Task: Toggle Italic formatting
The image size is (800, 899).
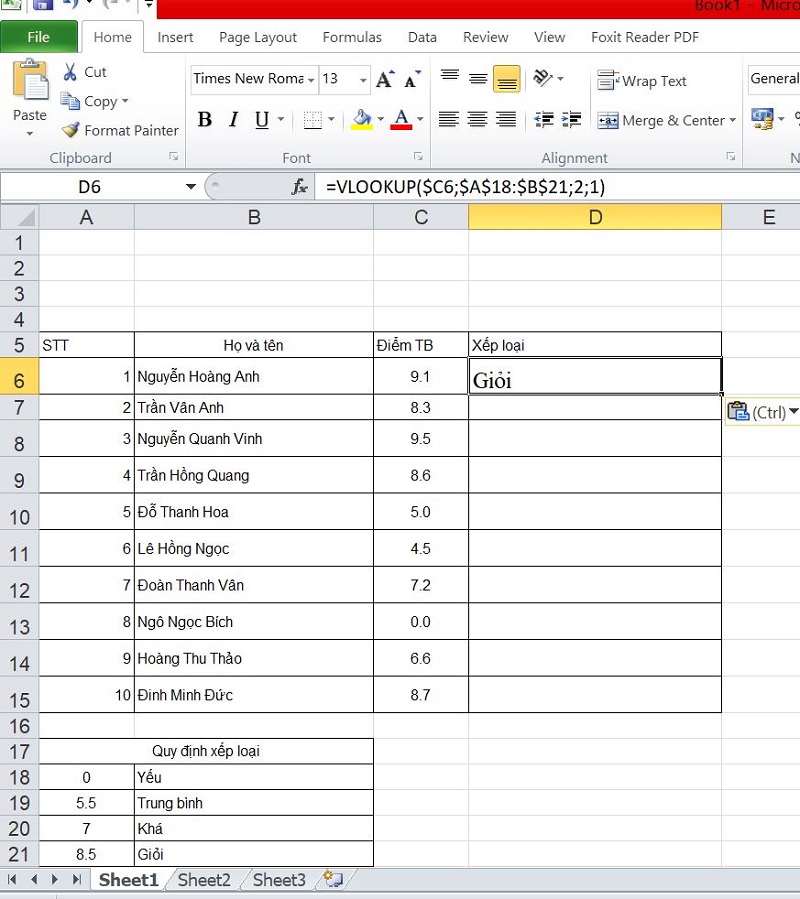Action: point(234,120)
